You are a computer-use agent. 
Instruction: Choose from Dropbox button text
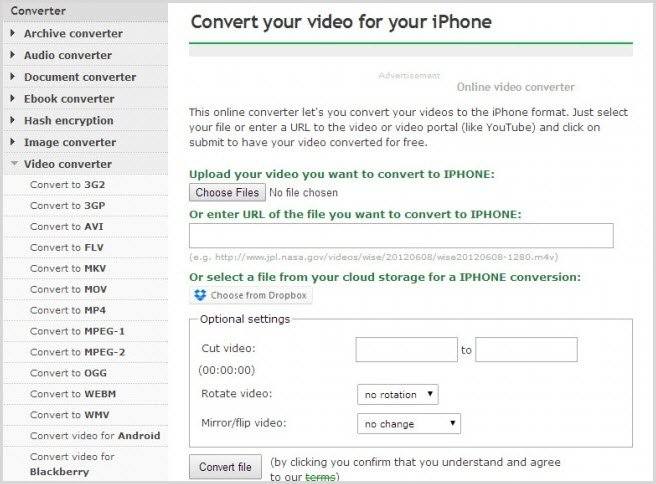(x=259, y=295)
